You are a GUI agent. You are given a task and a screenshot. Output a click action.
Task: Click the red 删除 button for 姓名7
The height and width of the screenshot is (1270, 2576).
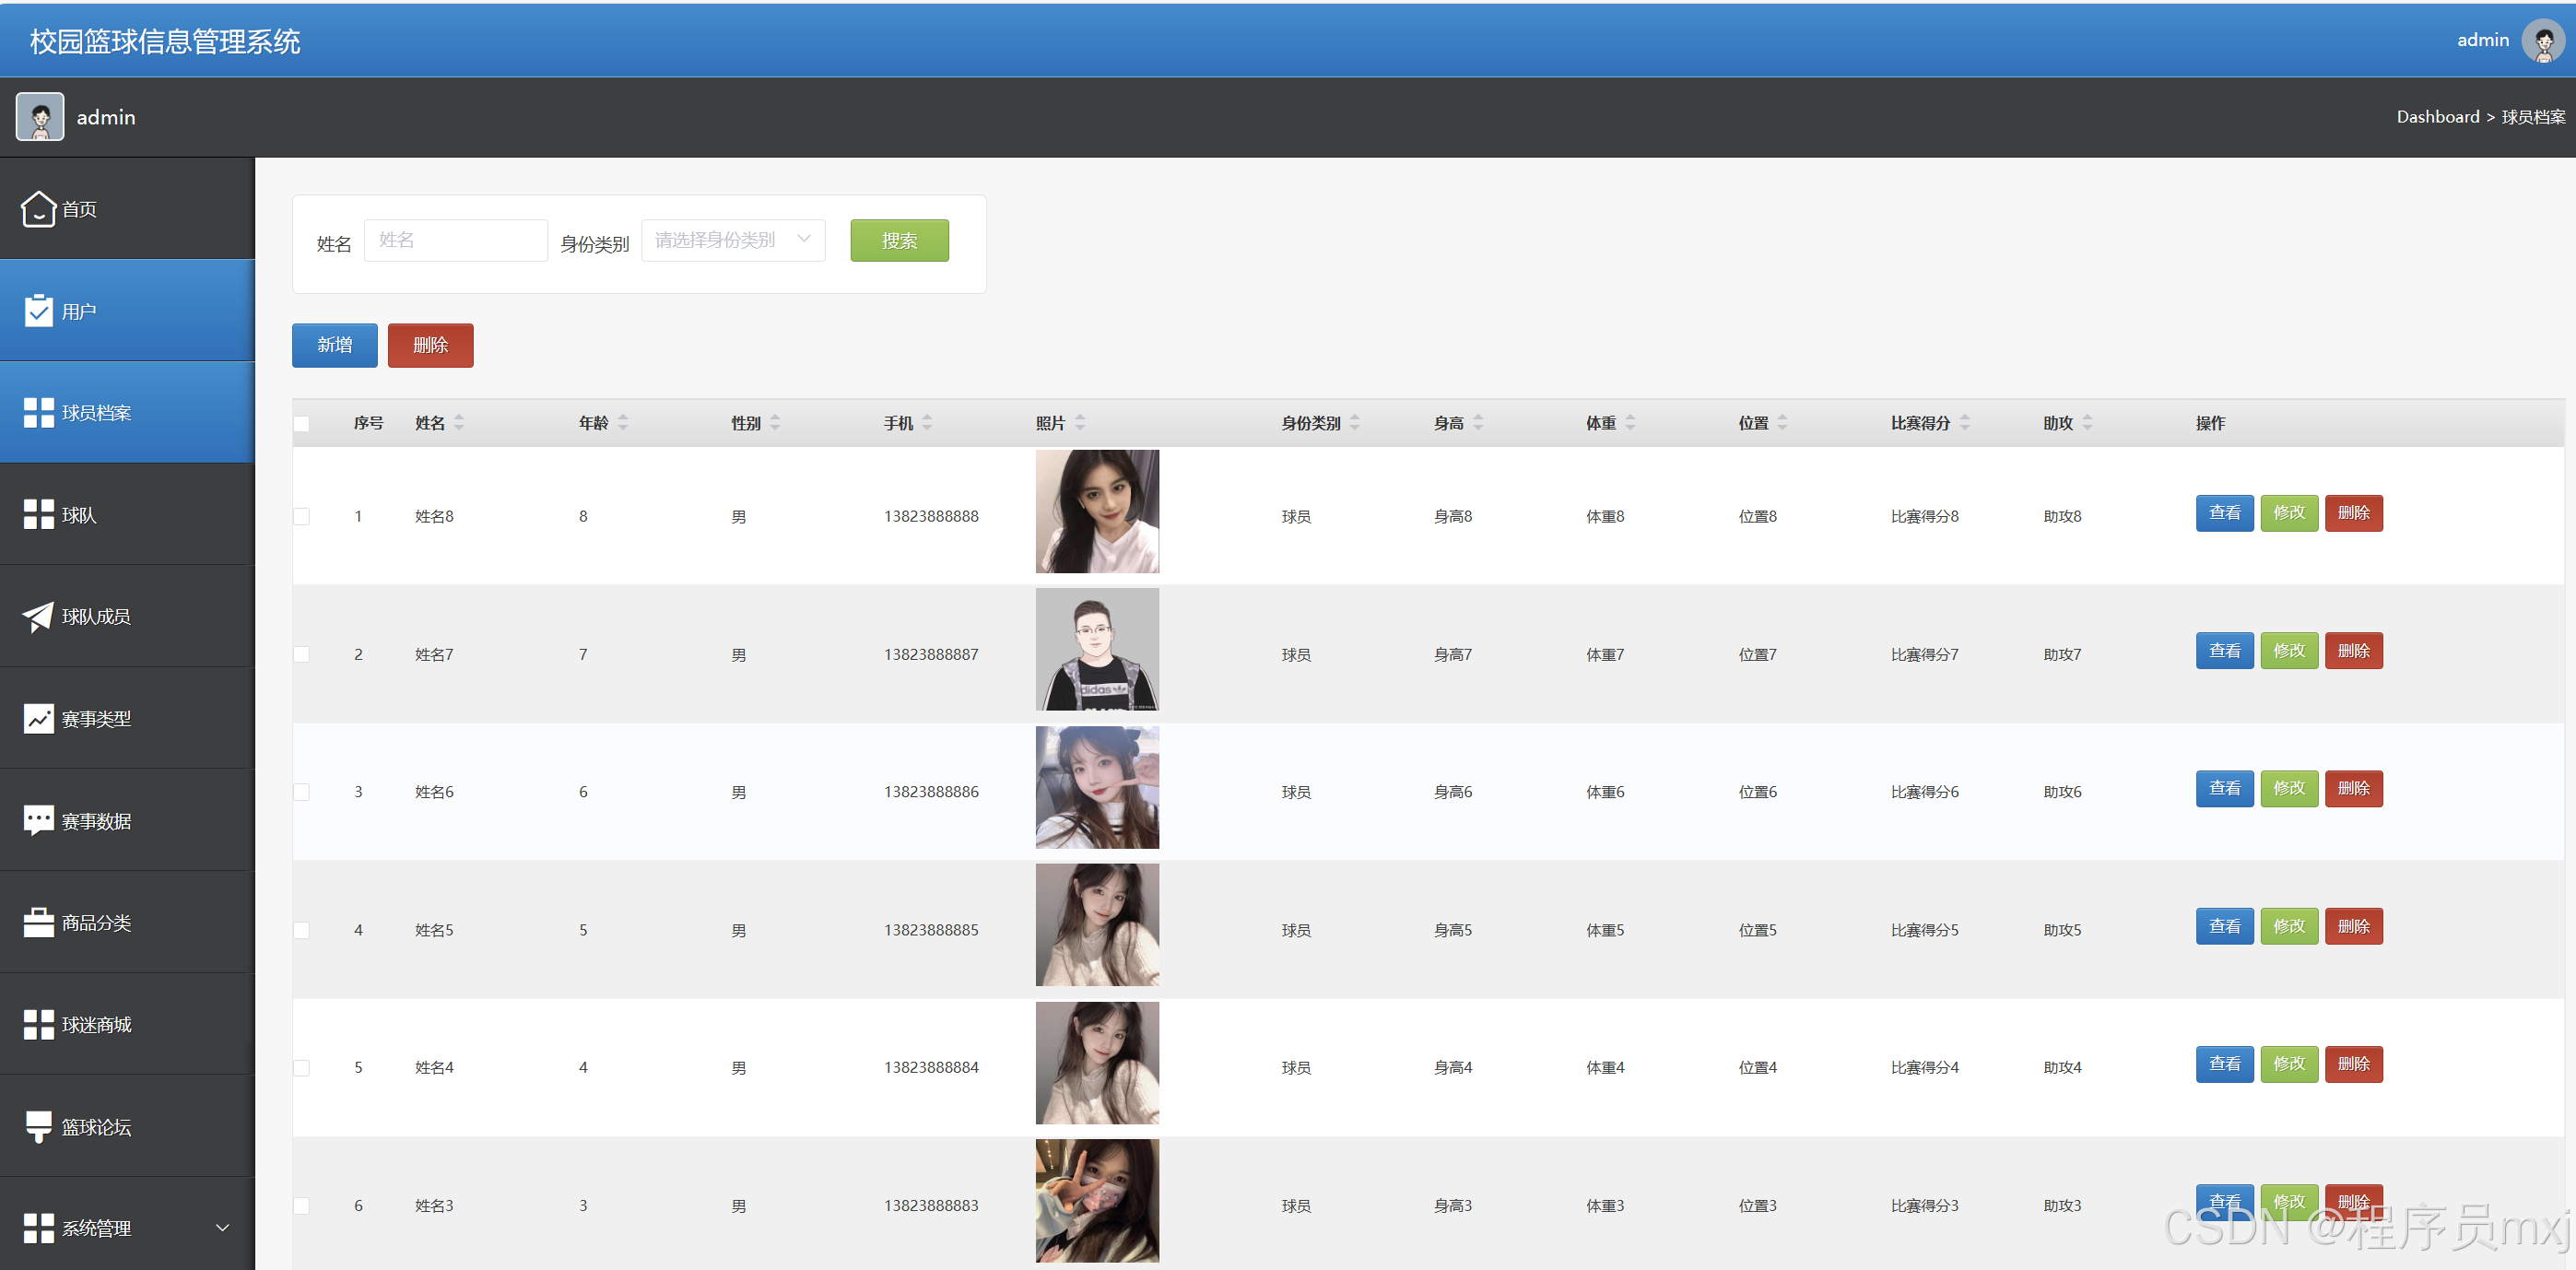[2353, 651]
